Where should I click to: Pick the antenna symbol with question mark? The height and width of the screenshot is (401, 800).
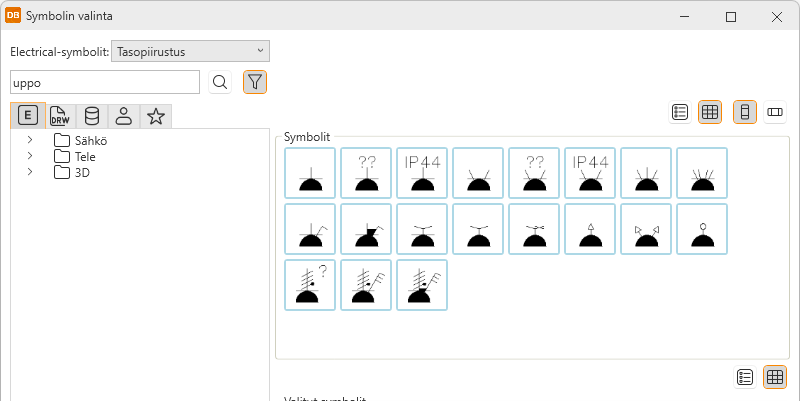(310, 285)
